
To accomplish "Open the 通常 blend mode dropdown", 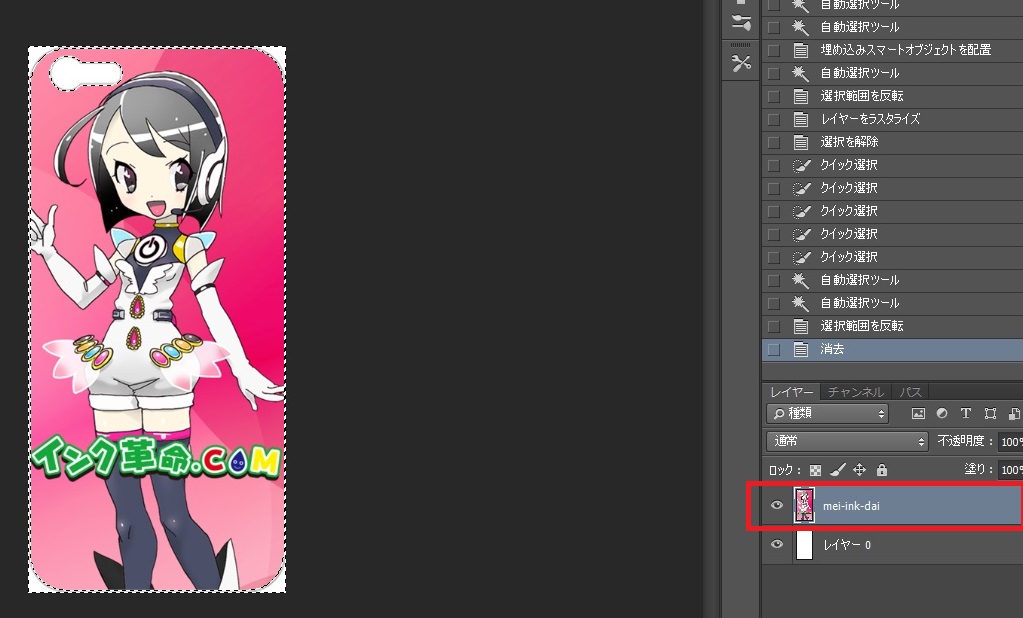I will [x=847, y=441].
